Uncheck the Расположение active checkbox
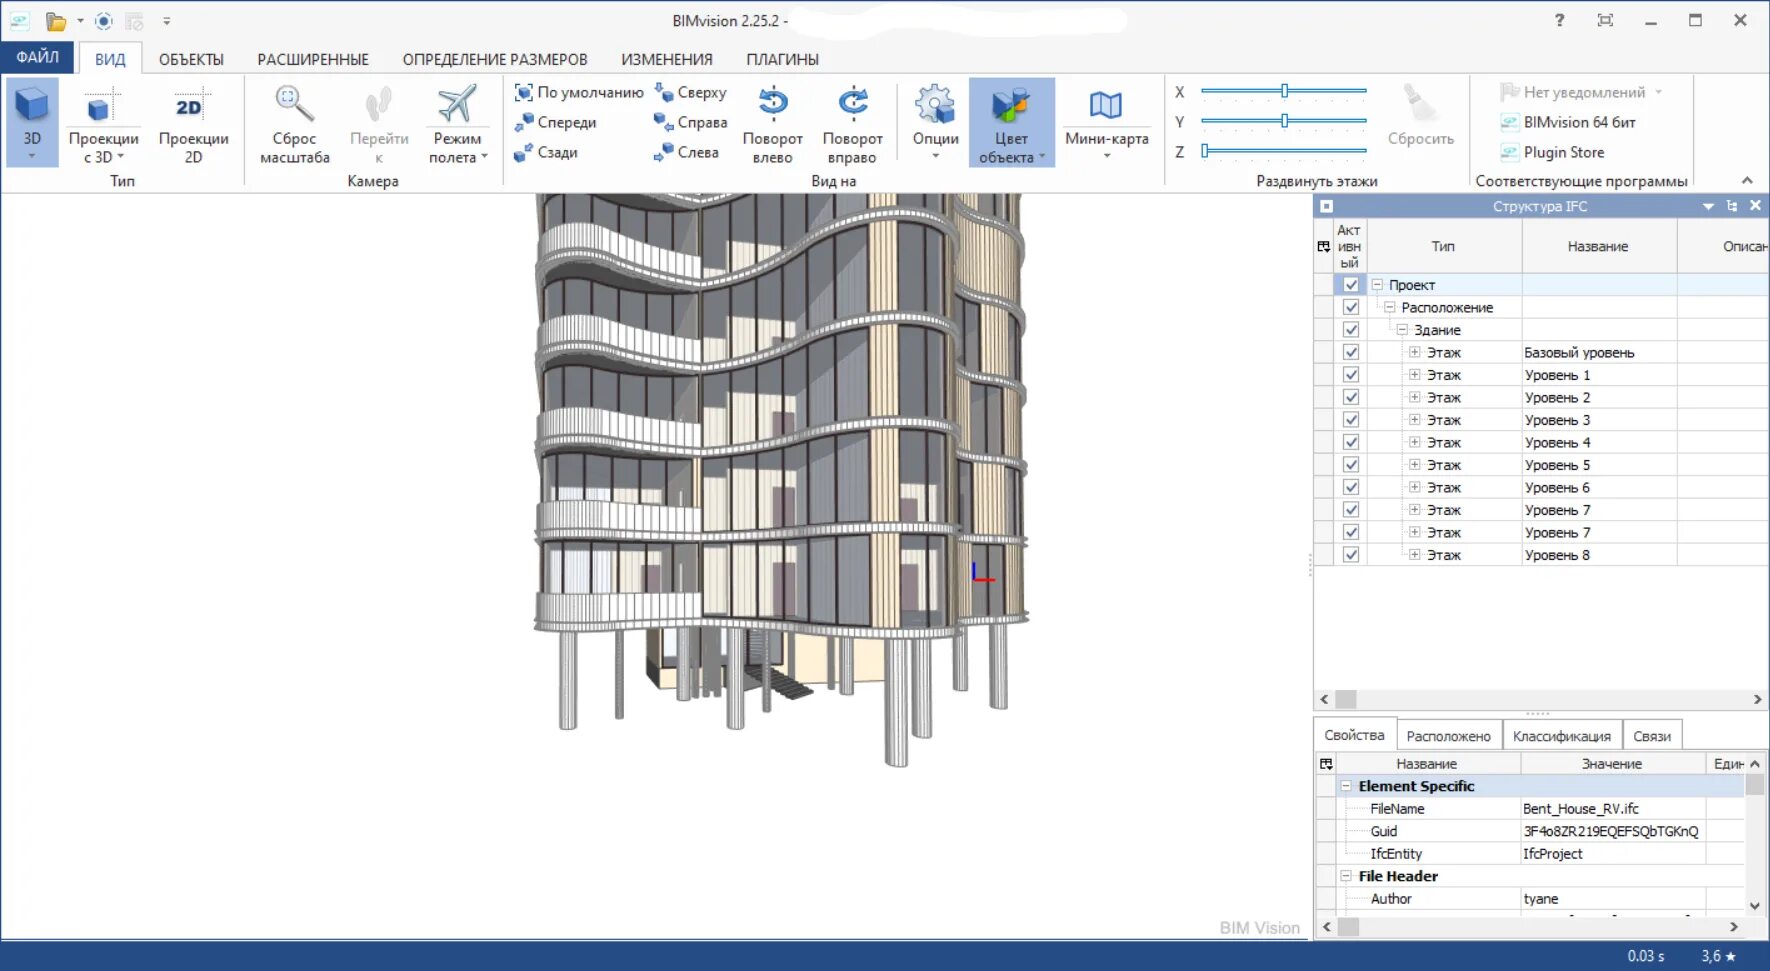Image resolution: width=1770 pixels, height=971 pixels. (x=1351, y=307)
